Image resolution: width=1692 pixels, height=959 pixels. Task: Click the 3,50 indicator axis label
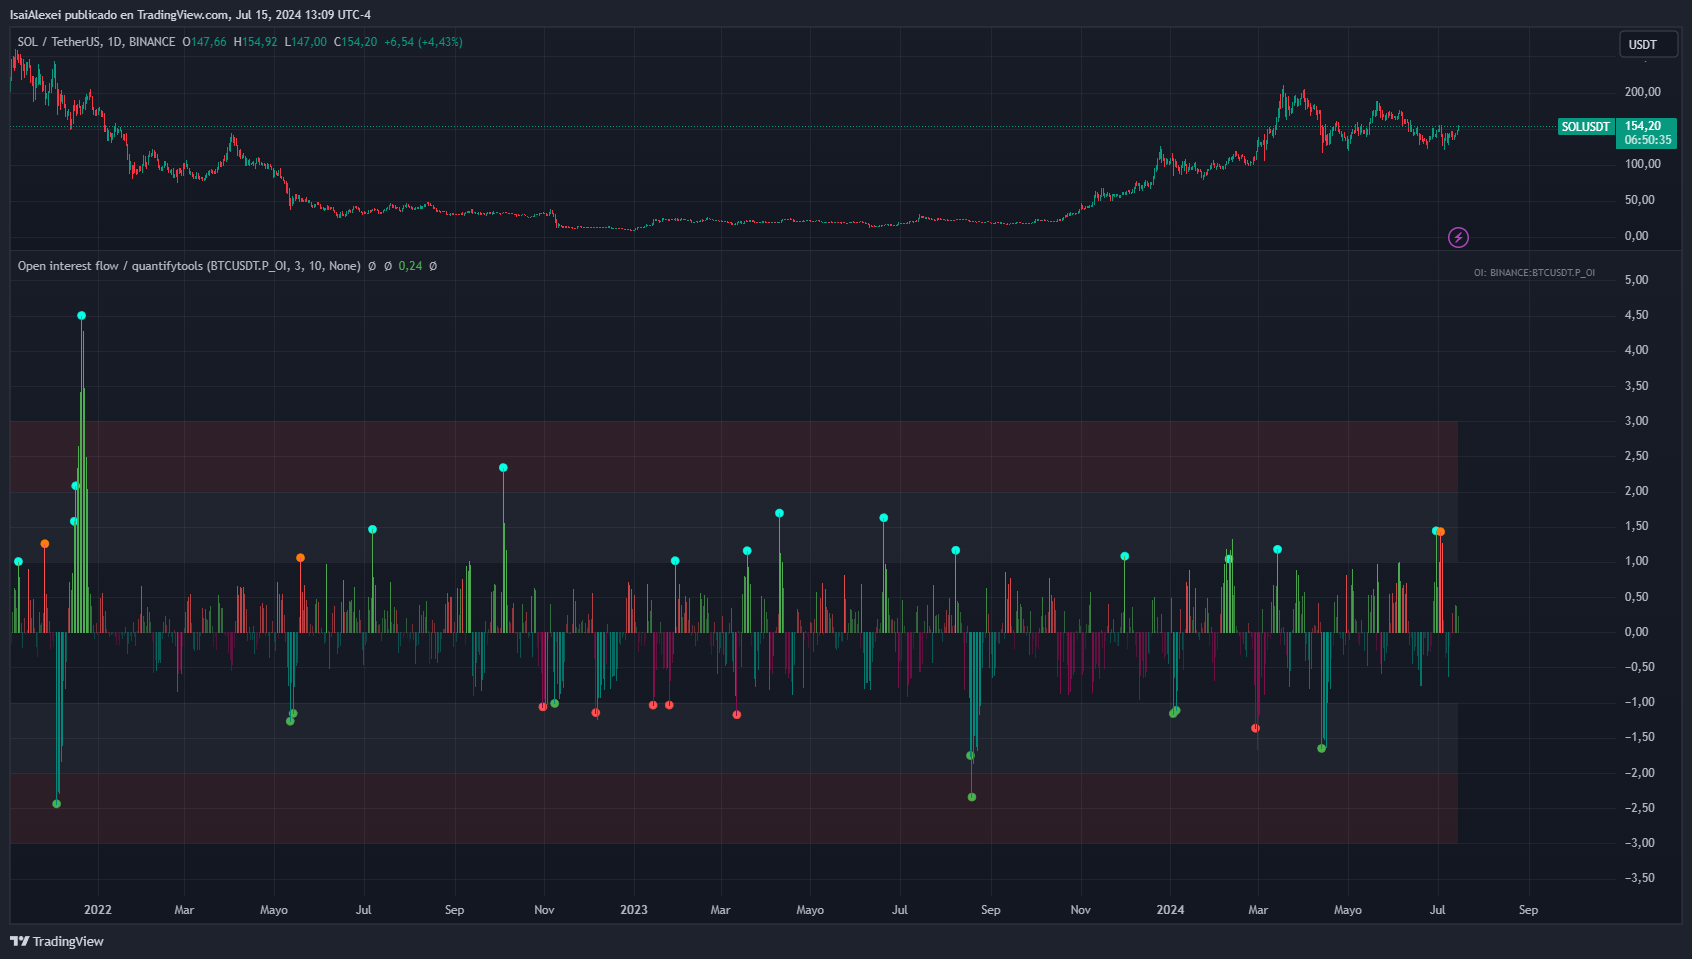[x=1636, y=386]
